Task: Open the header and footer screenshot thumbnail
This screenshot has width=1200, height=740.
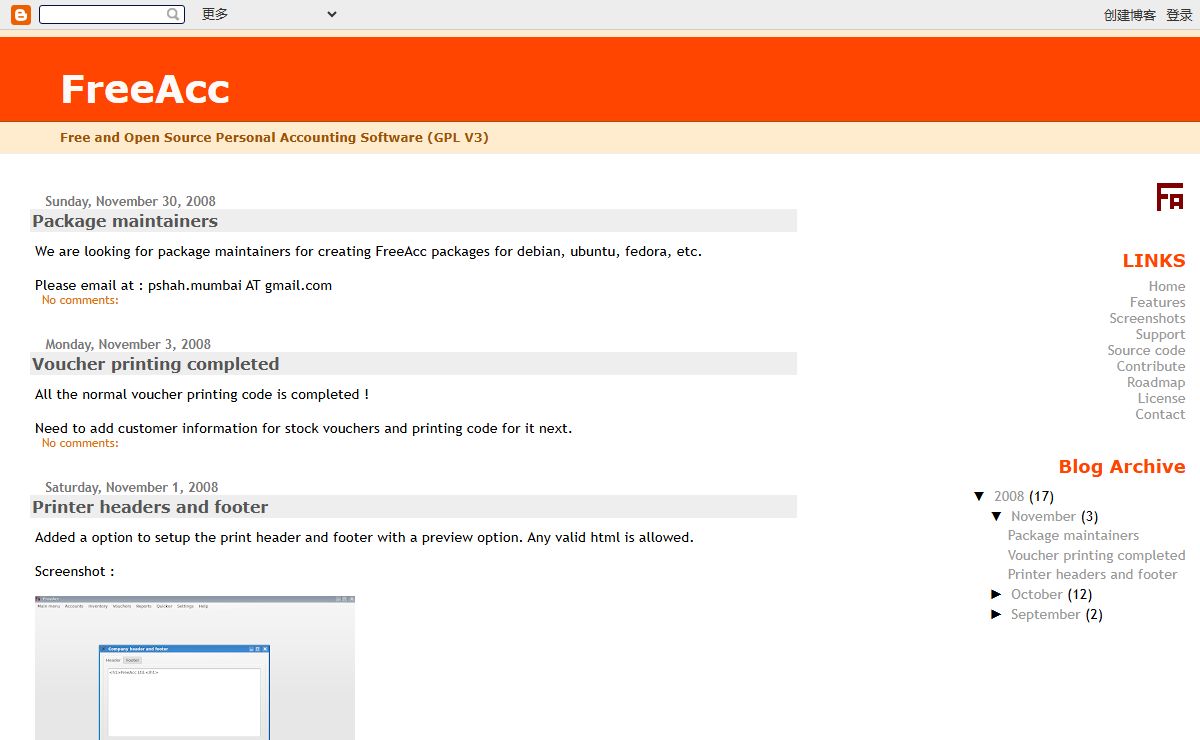Action: 195,668
